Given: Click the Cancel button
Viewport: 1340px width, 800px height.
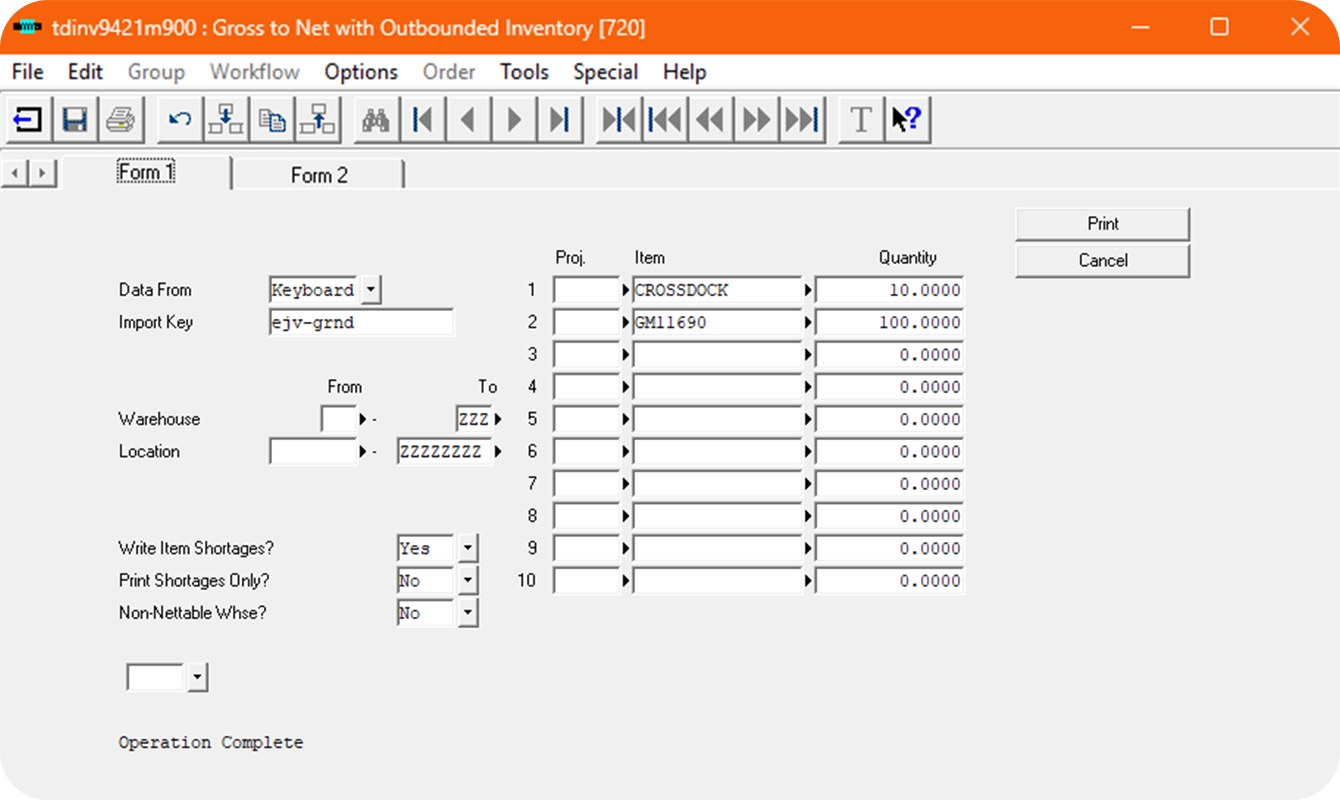Looking at the screenshot, I should [1103, 260].
